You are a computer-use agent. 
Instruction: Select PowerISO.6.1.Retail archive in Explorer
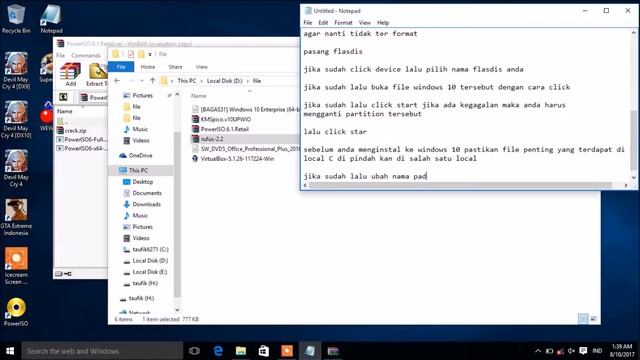point(224,129)
